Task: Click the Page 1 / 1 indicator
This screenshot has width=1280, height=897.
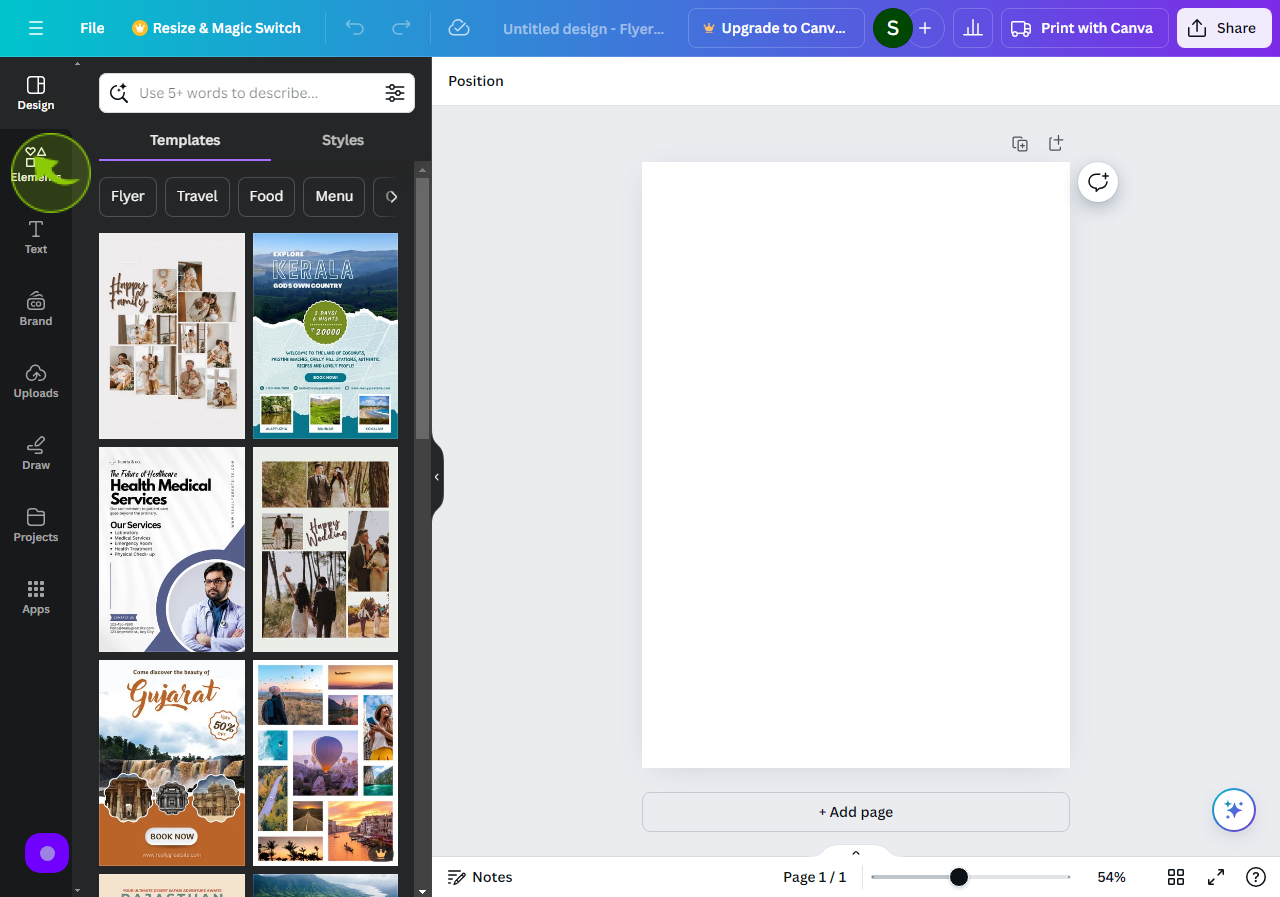Action: pyautogui.click(x=815, y=877)
